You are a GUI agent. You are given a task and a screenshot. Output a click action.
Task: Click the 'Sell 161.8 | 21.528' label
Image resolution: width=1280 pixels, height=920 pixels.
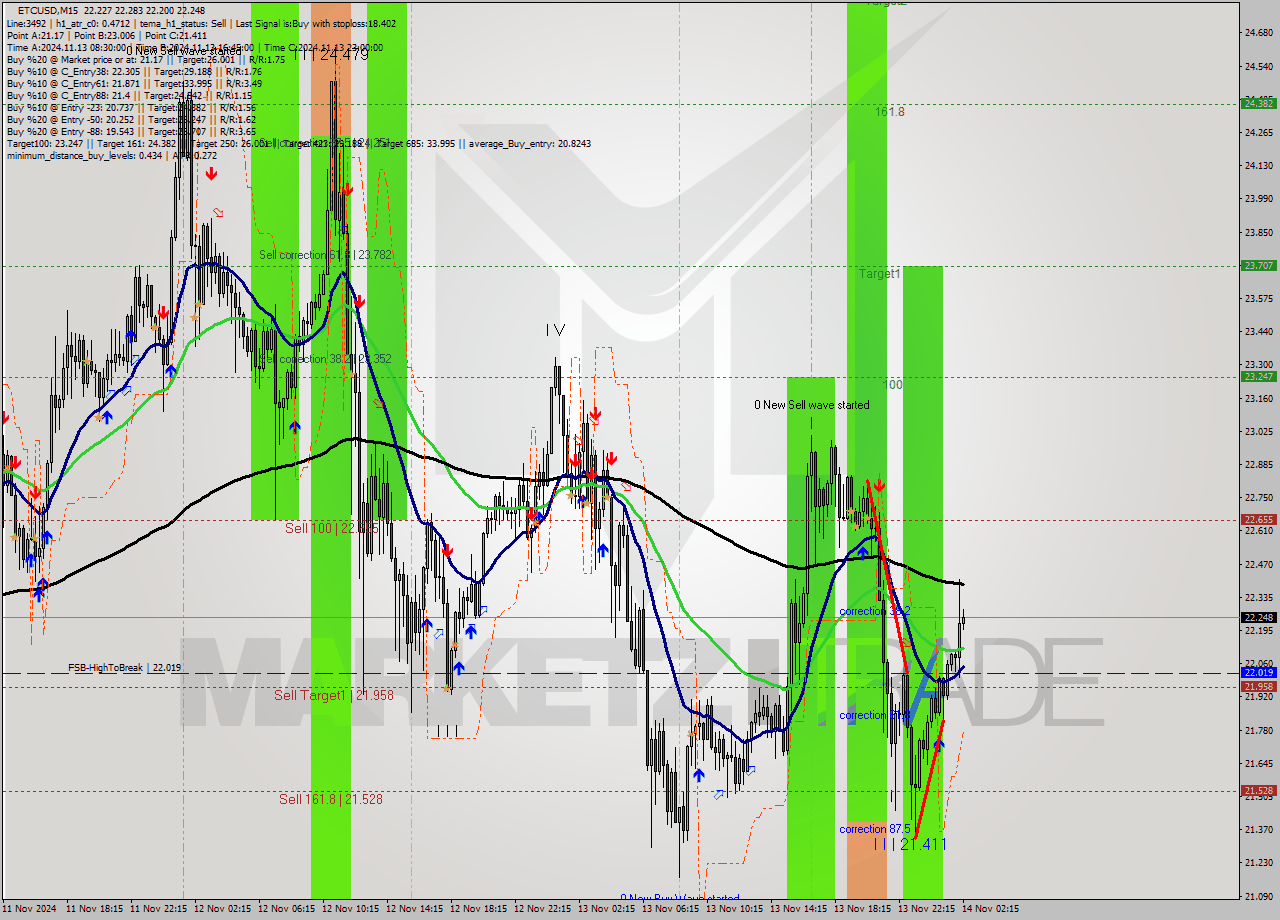pos(331,799)
